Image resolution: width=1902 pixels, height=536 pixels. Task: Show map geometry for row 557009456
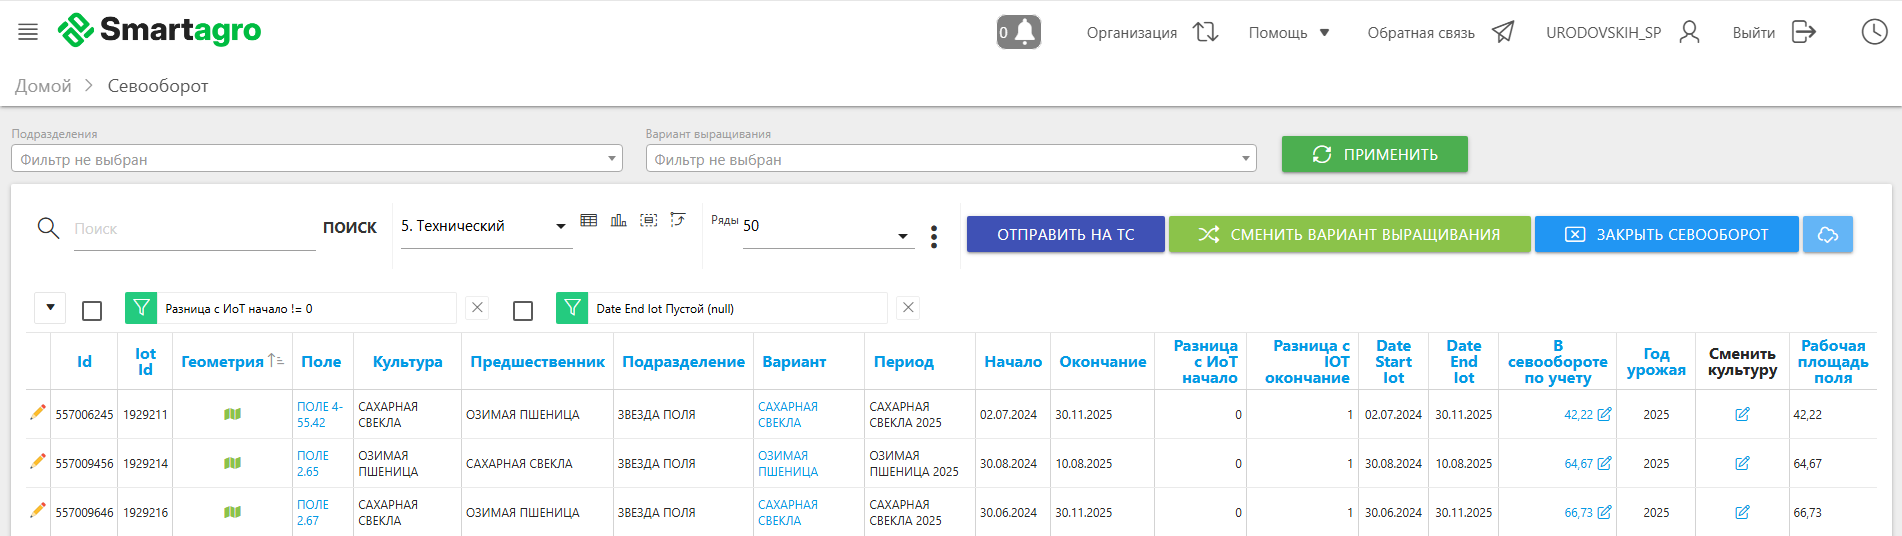coord(232,463)
